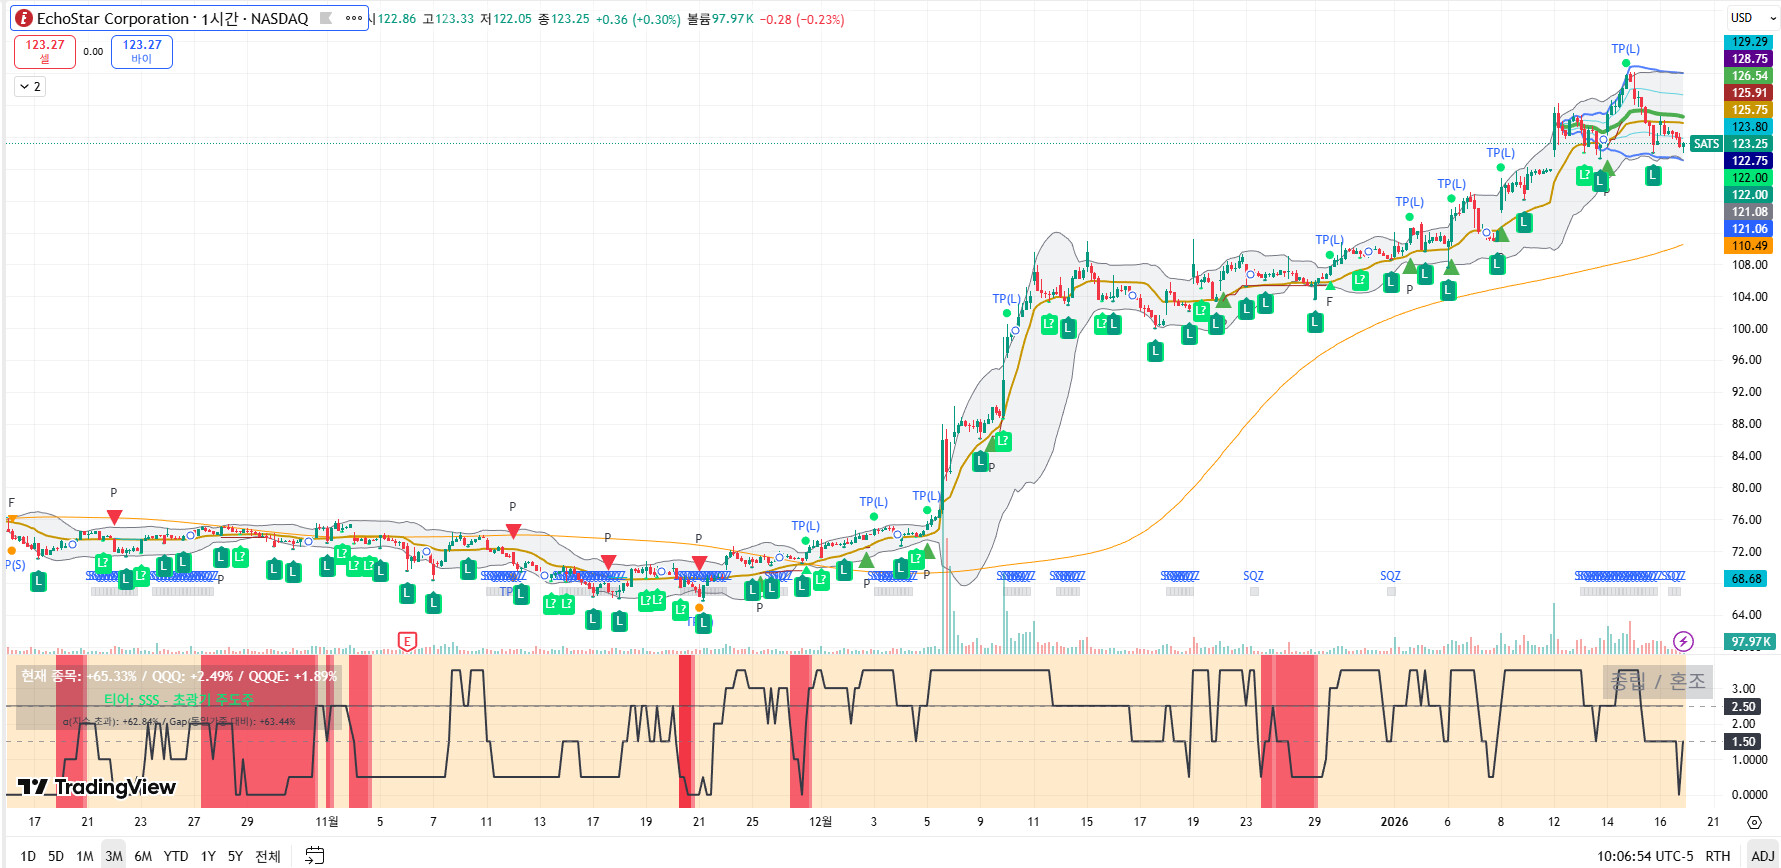Click the −0.28 (−0.23%) volume change value

click(802, 19)
